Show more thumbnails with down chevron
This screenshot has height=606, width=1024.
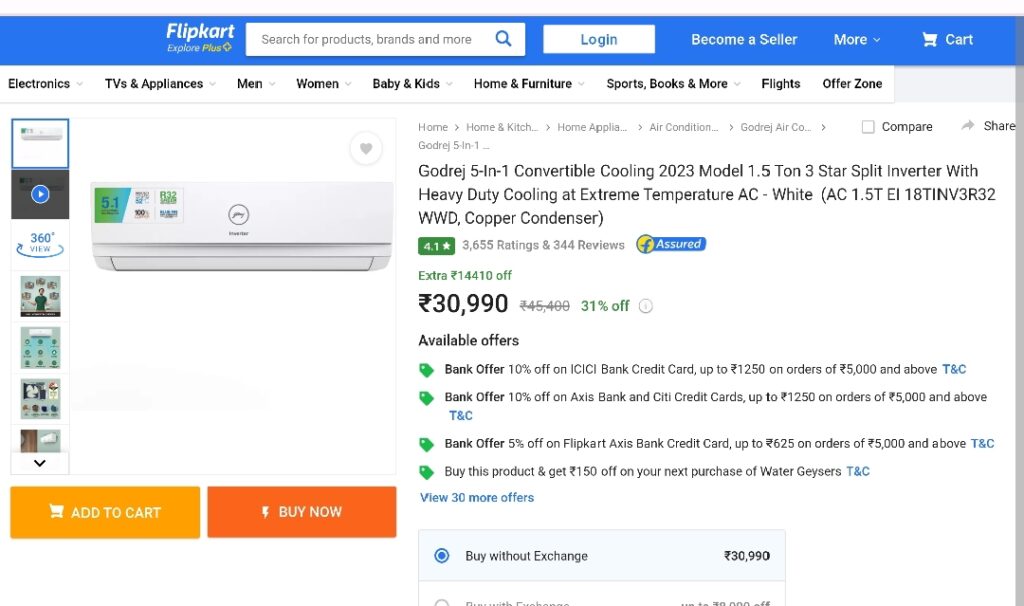pos(40,463)
